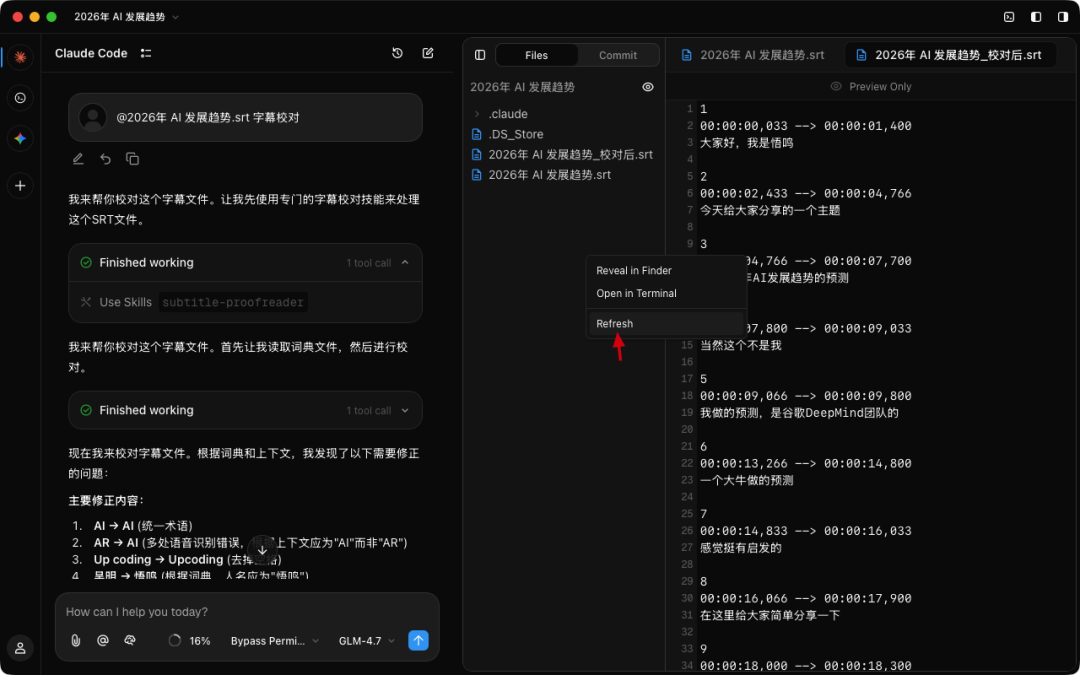Click the user avatar in message bubble
Viewport: 1080px width, 675px height.
(93, 118)
